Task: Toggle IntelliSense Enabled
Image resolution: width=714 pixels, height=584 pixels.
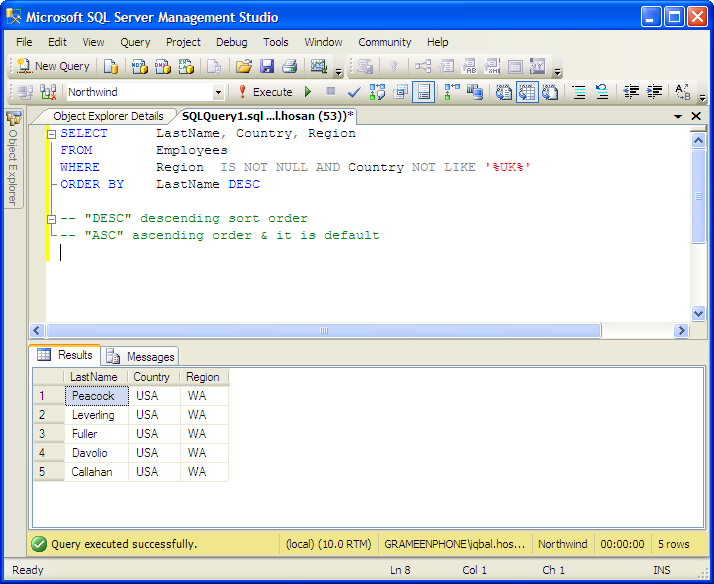Action: (423, 92)
